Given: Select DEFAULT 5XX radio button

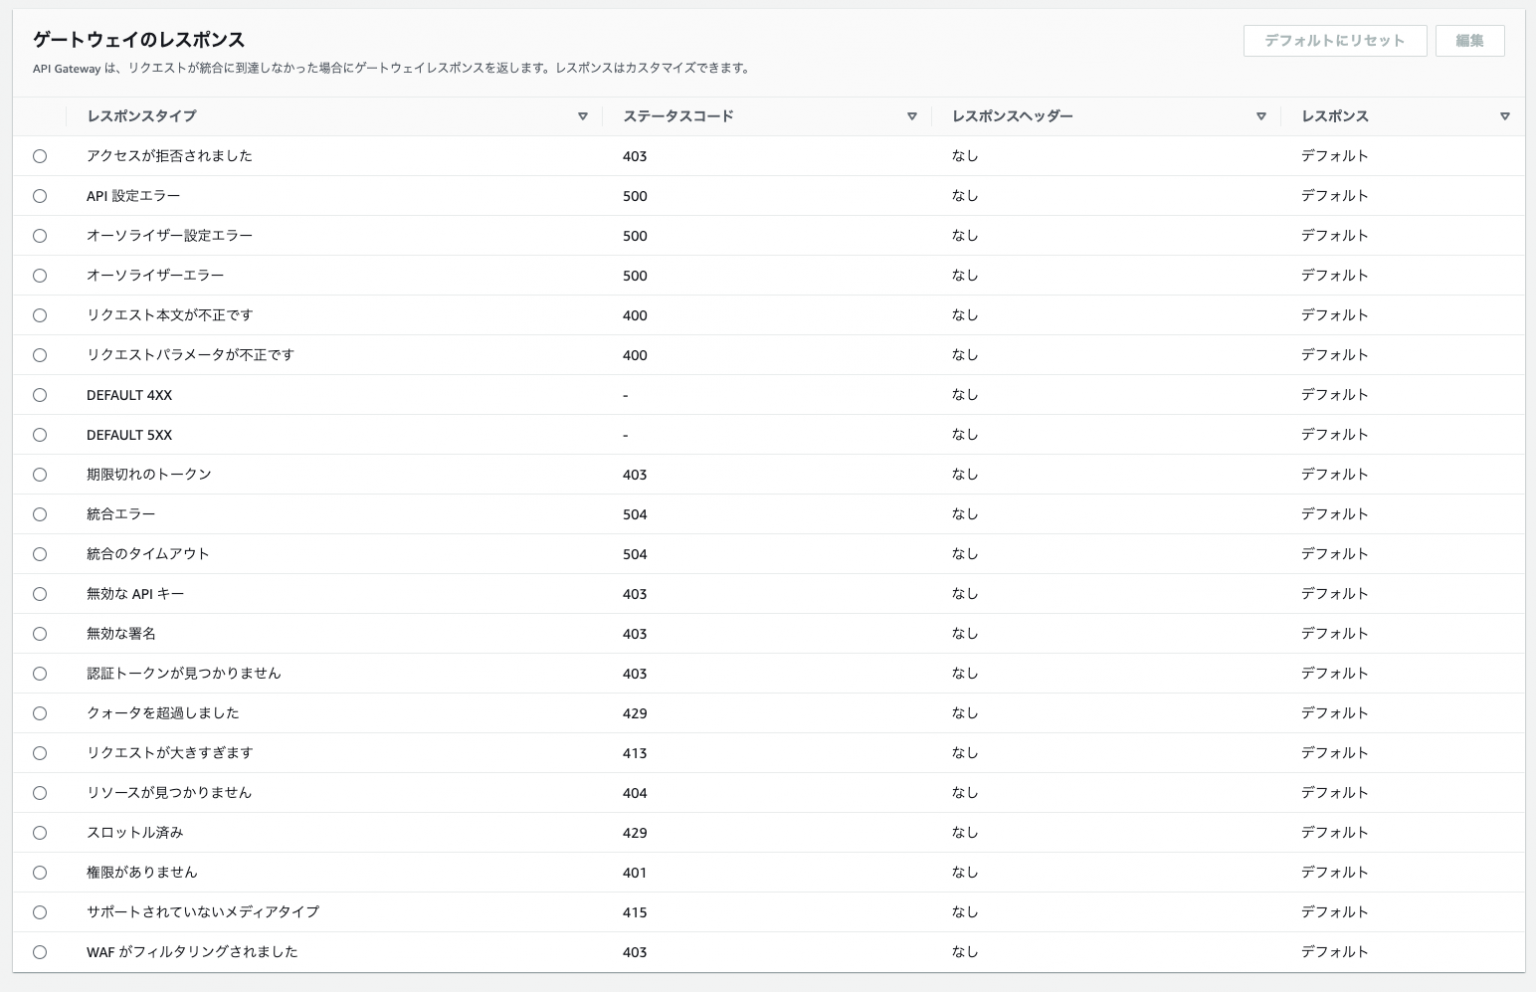Looking at the screenshot, I should (x=40, y=435).
